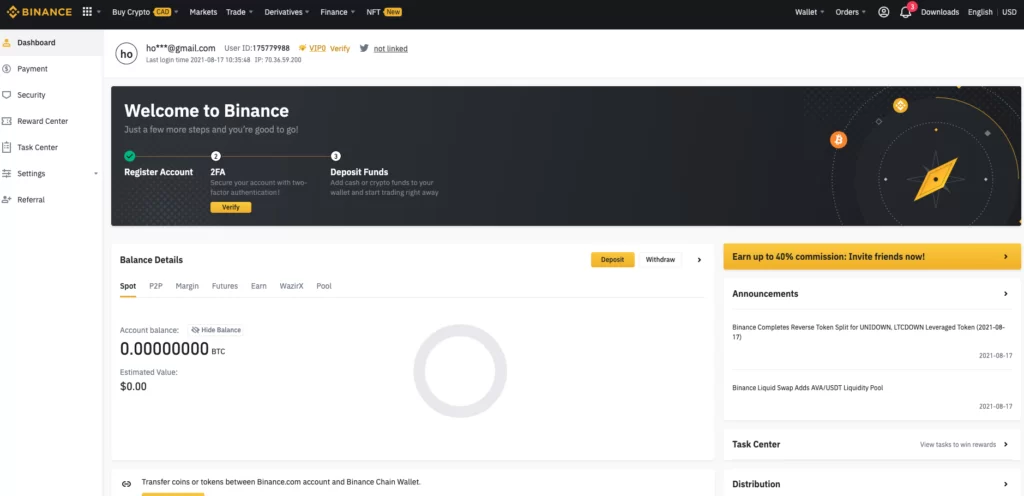The image size is (1024, 496).
Task: Click the 'ho' profile avatar
Action: click(126, 54)
